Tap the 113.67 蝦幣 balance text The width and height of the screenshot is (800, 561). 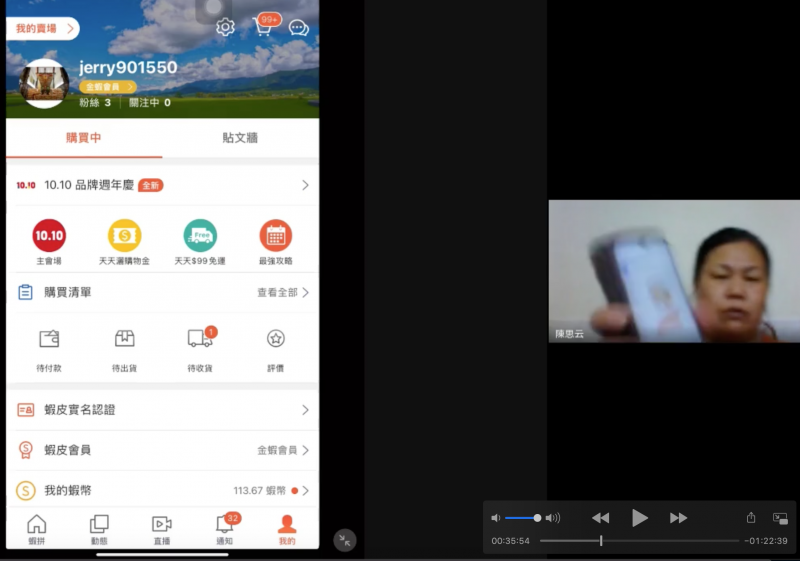coord(259,491)
